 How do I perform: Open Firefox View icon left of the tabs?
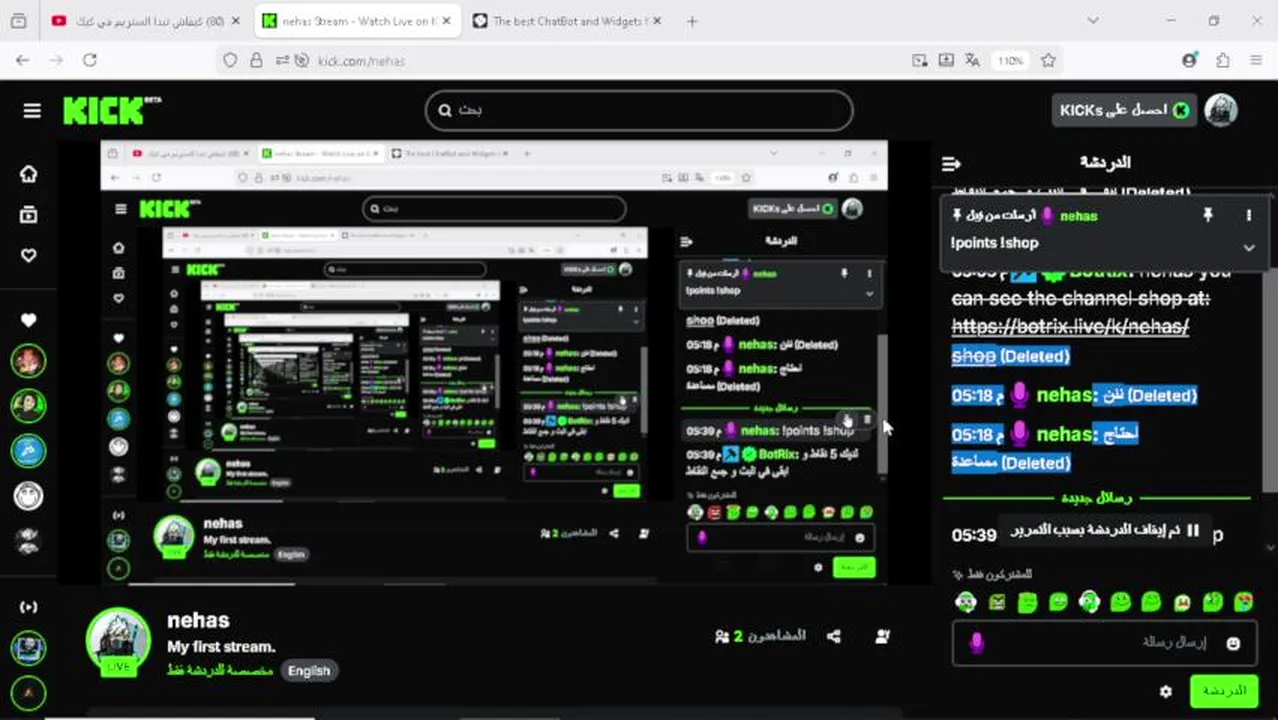tap(18, 21)
